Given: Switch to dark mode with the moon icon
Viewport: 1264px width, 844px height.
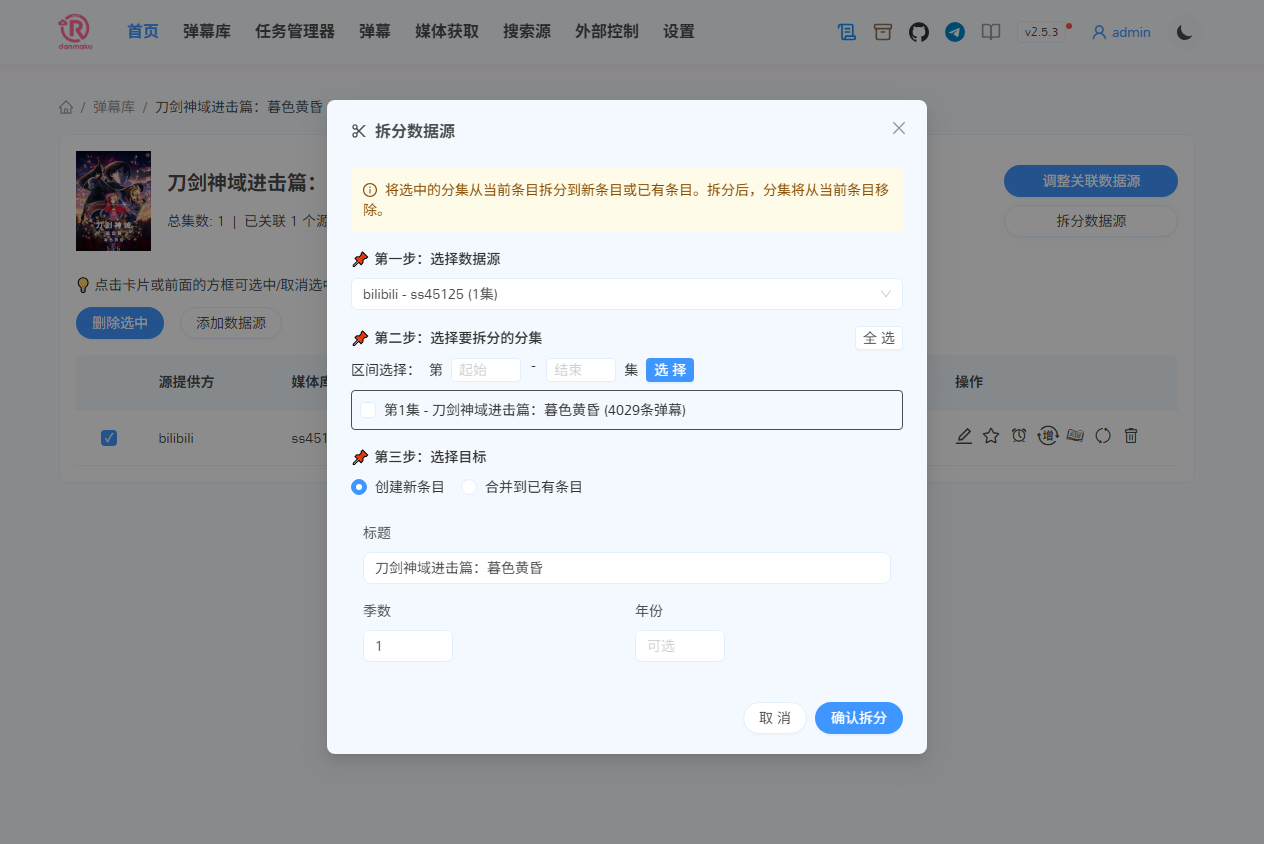Looking at the screenshot, I should [1184, 31].
